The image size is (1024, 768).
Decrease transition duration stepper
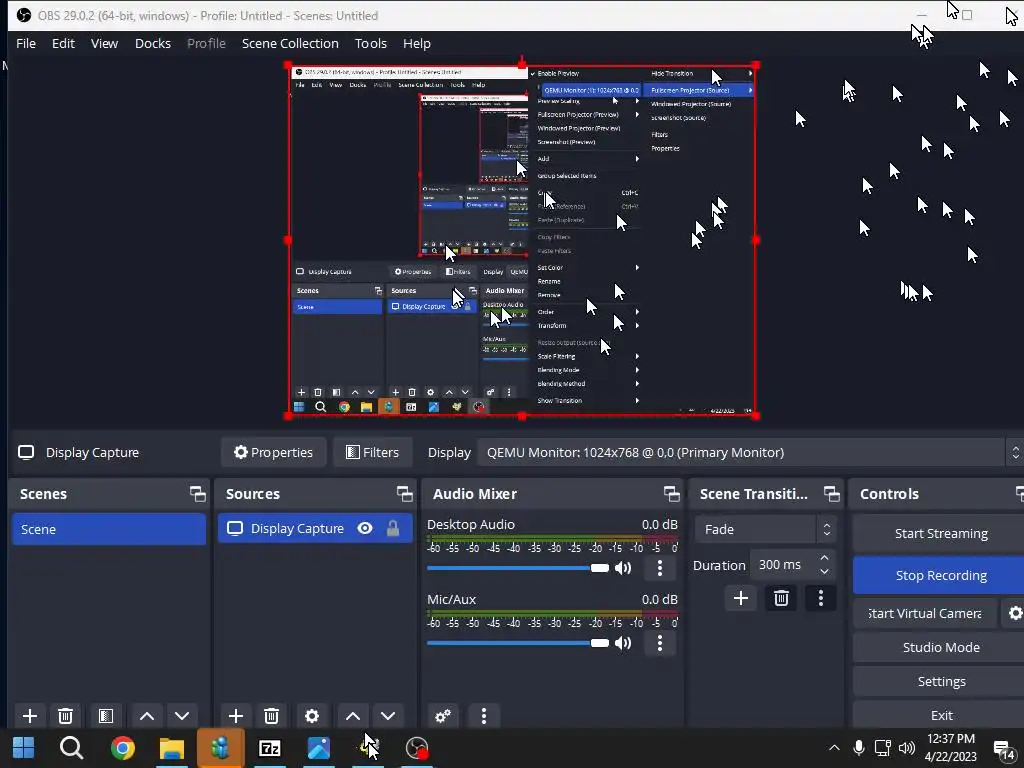(x=824, y=571)
